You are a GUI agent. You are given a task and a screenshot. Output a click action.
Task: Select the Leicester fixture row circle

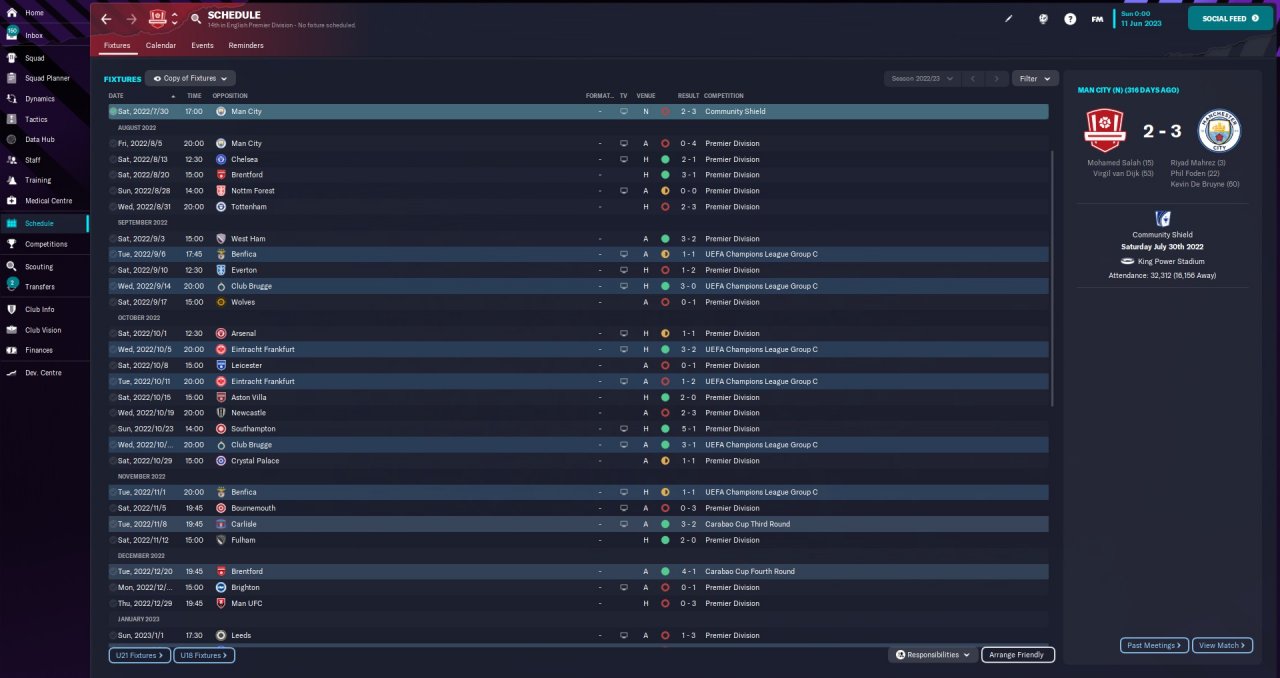click(x=113, y=365)
